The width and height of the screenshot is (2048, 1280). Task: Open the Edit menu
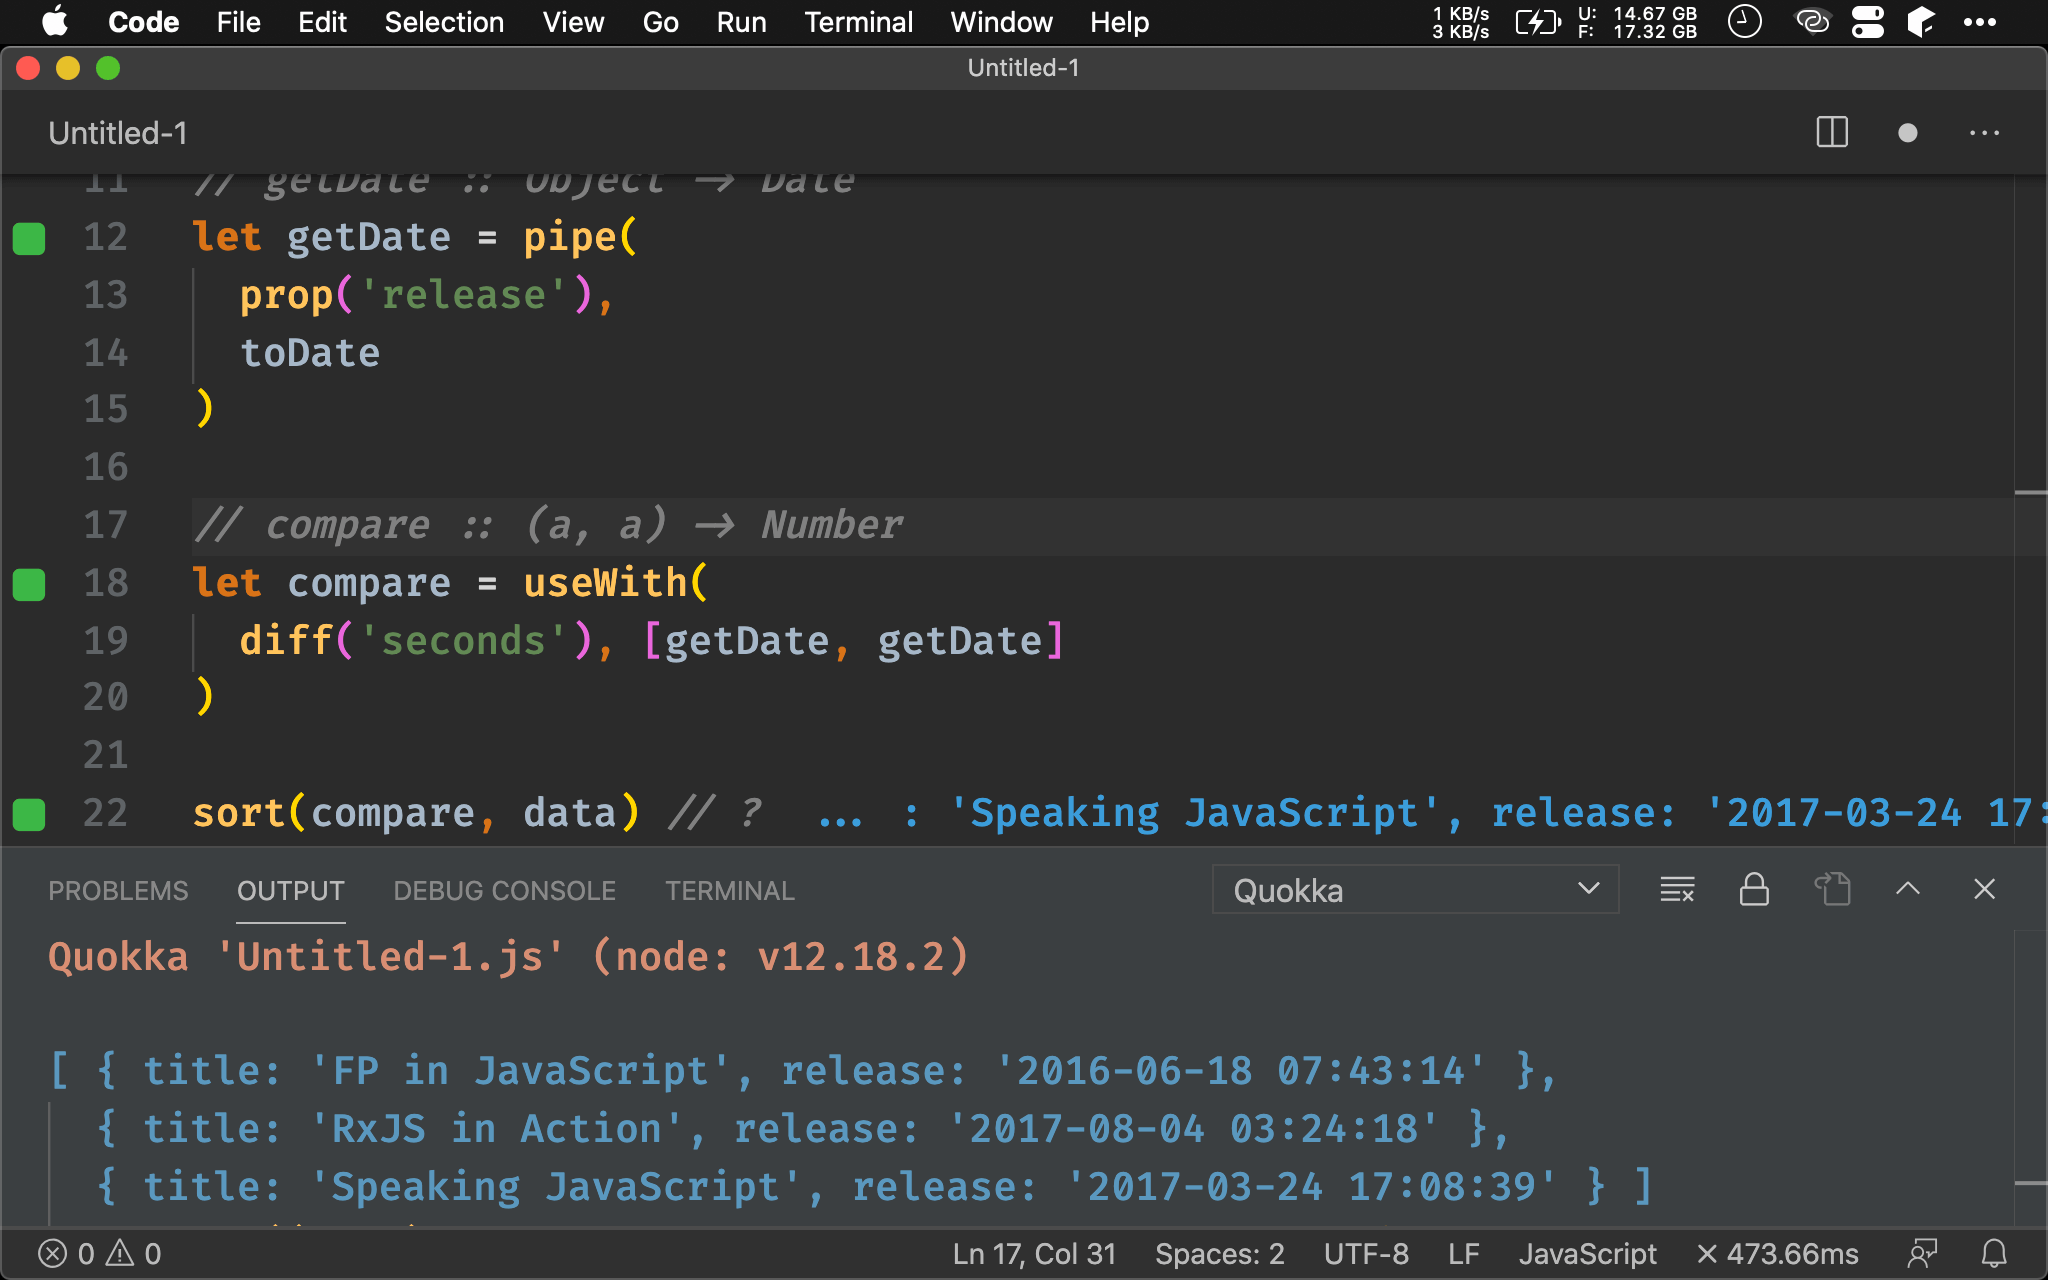click(322, 22)
